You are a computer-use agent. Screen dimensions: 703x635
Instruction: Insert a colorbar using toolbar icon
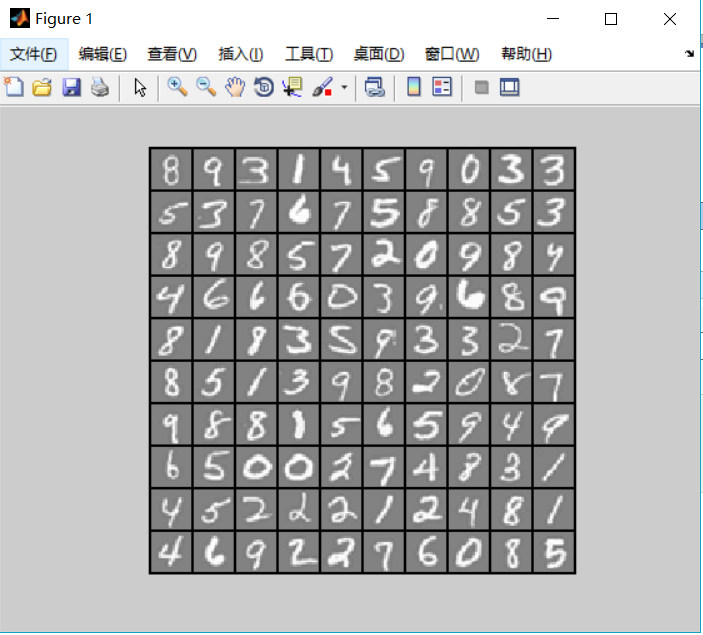413,87
